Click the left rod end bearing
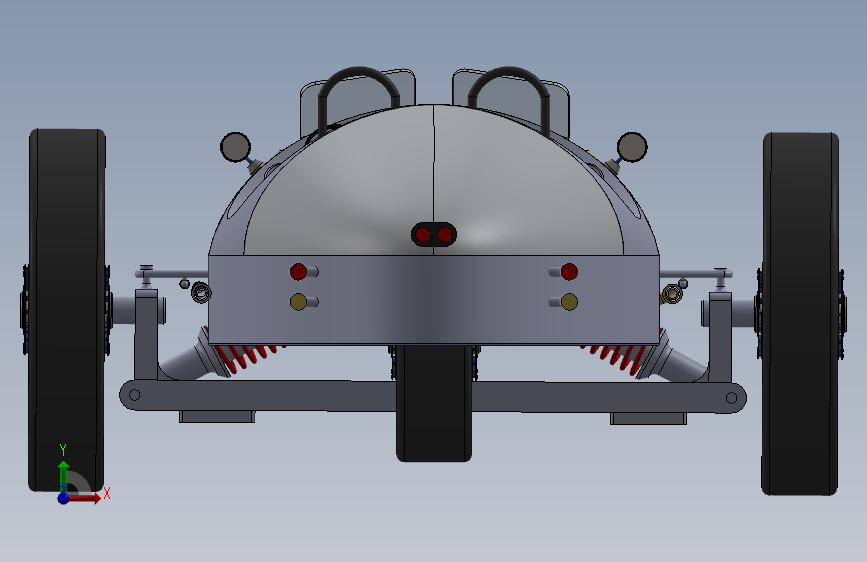867x562 pixels. click(x=201, y=292)
